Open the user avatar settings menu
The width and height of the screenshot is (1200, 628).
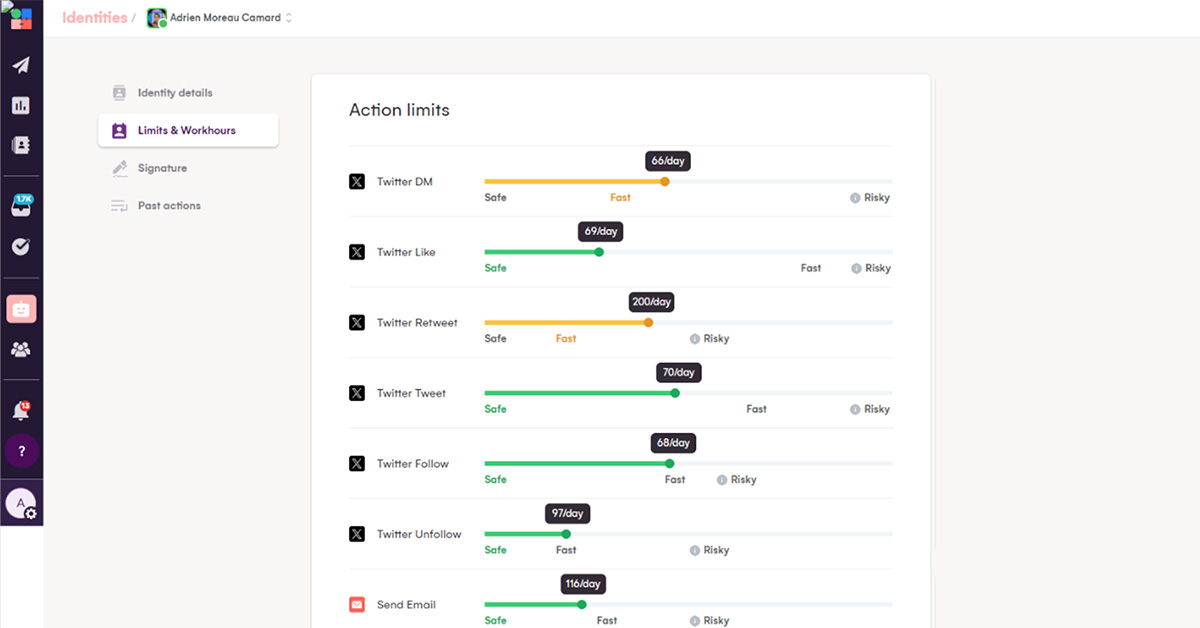21,504
